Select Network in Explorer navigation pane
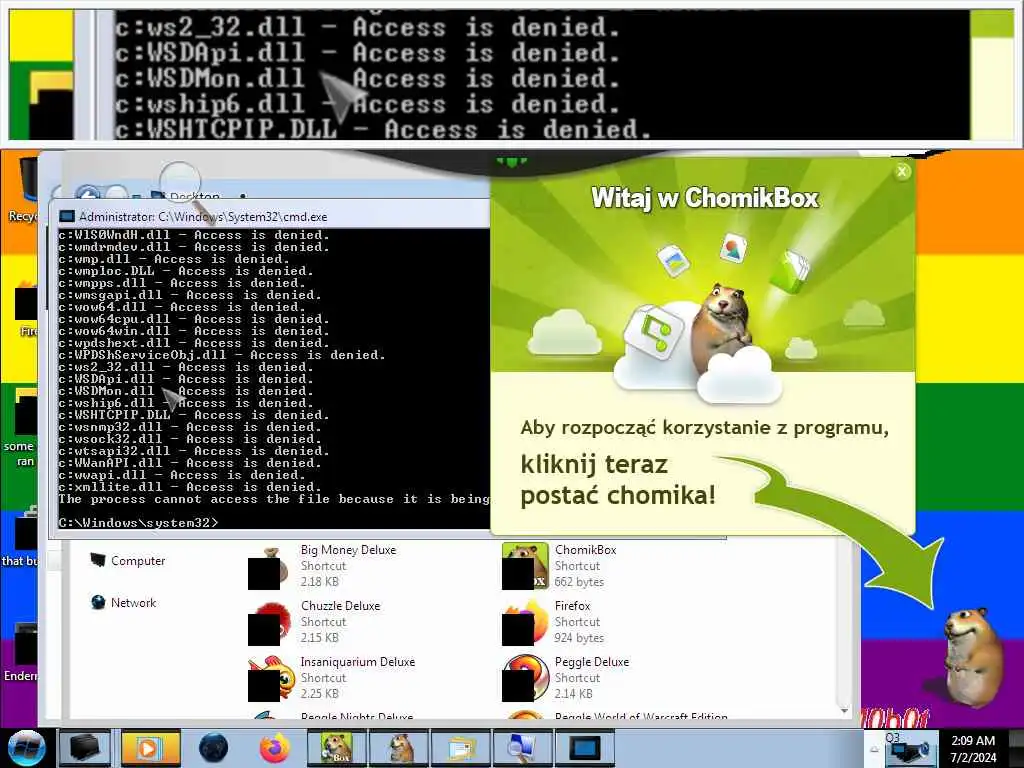Image resolution: width=1024 pixels, height=768 pixels. pyautogui.click(x=123, y=602)
